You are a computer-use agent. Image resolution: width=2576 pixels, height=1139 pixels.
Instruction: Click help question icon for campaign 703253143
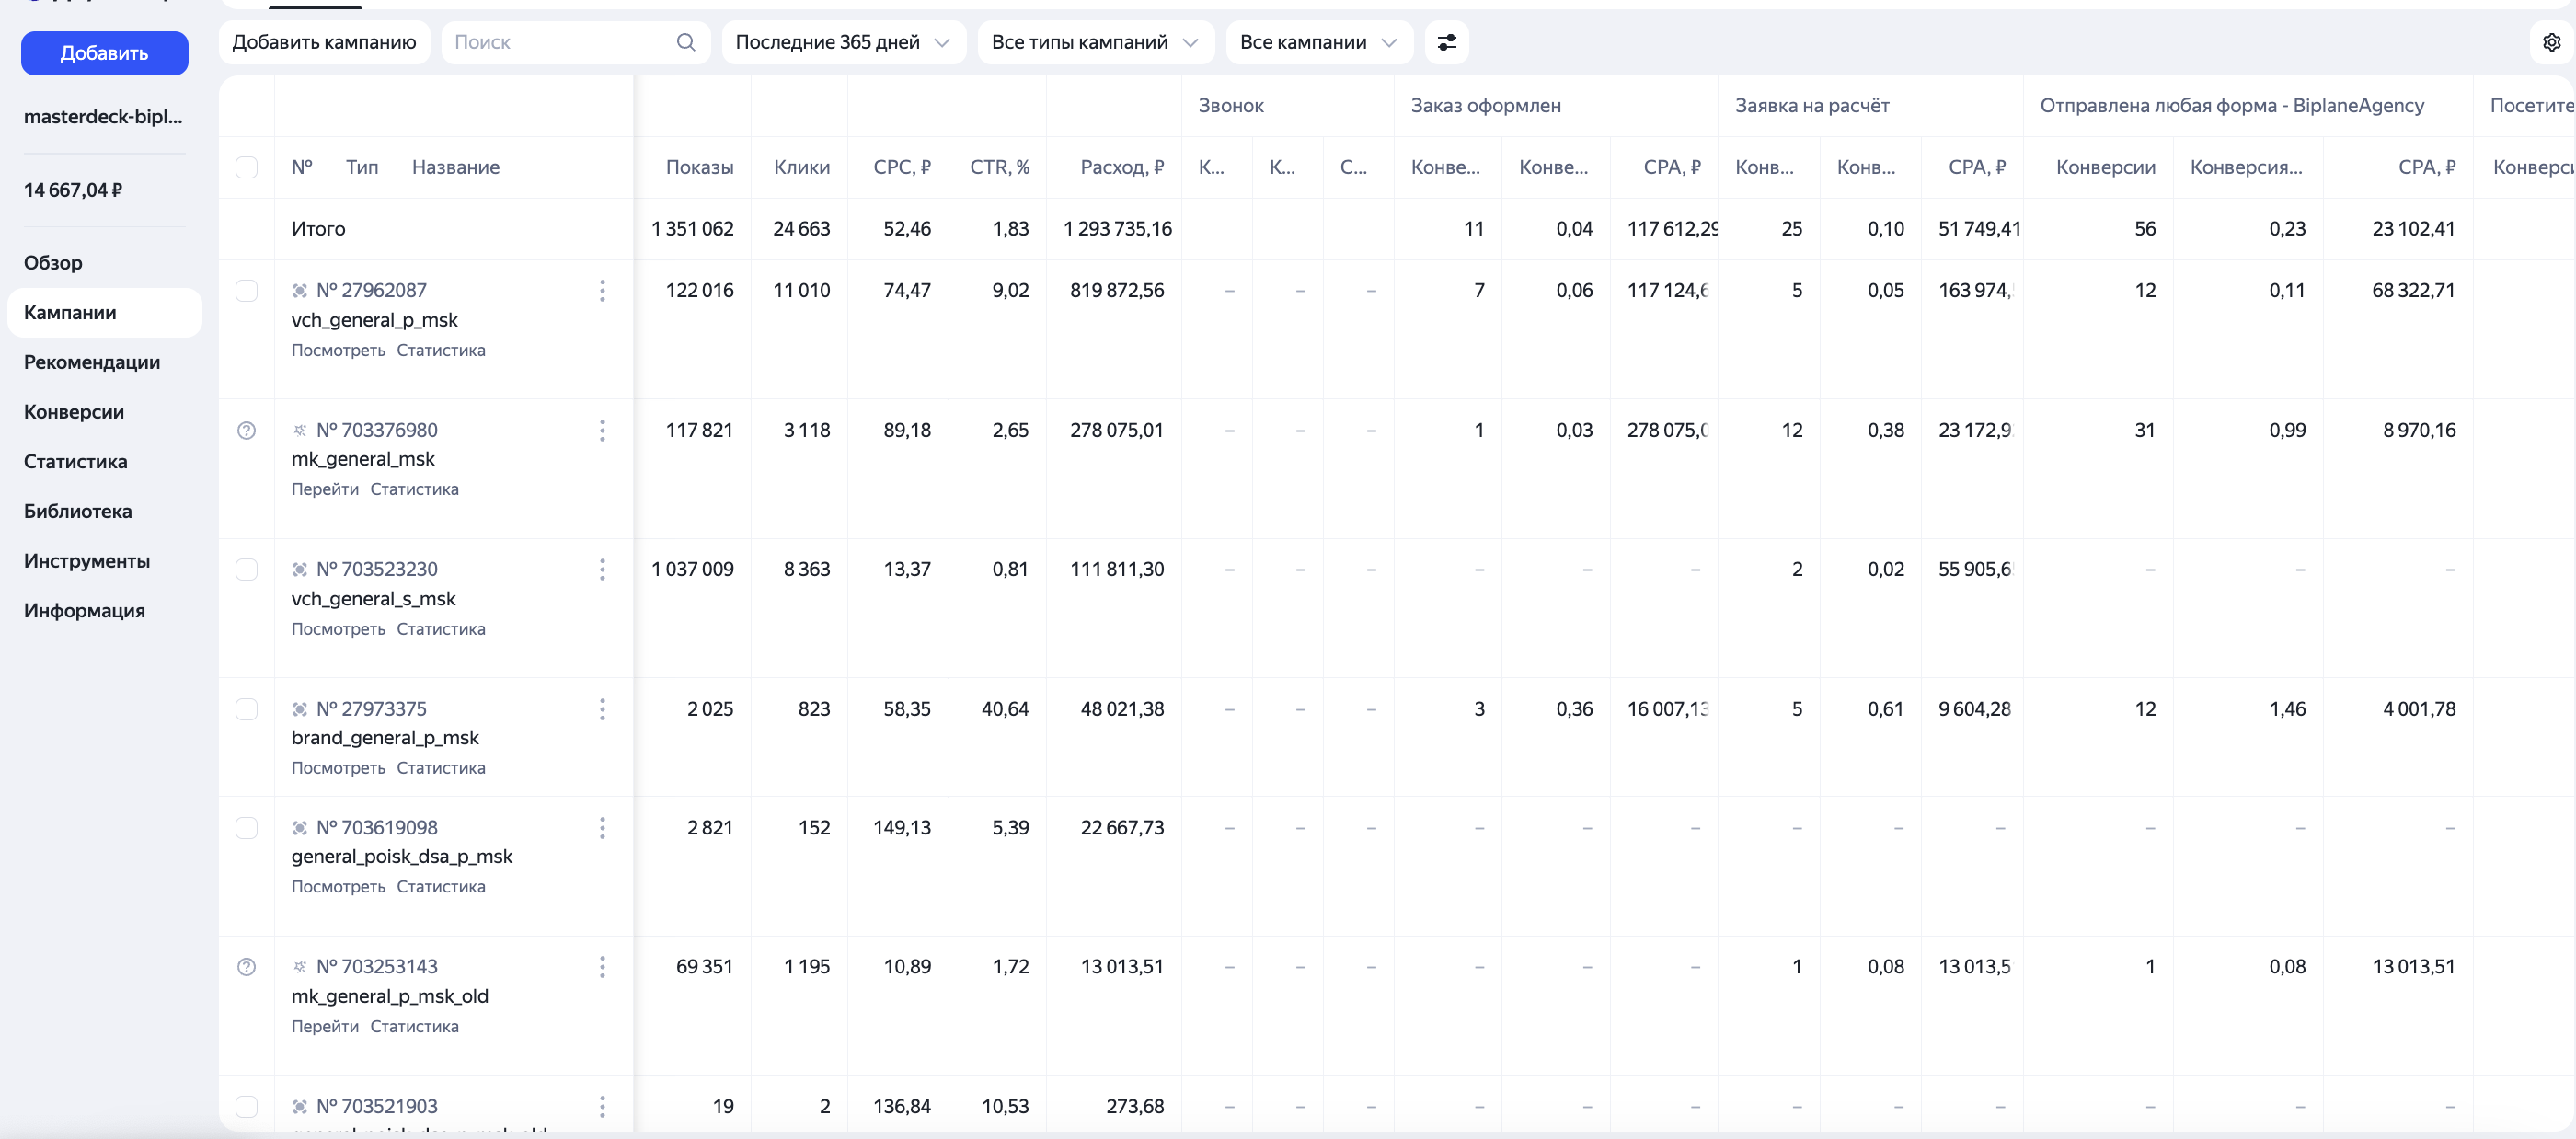(246, 967)
